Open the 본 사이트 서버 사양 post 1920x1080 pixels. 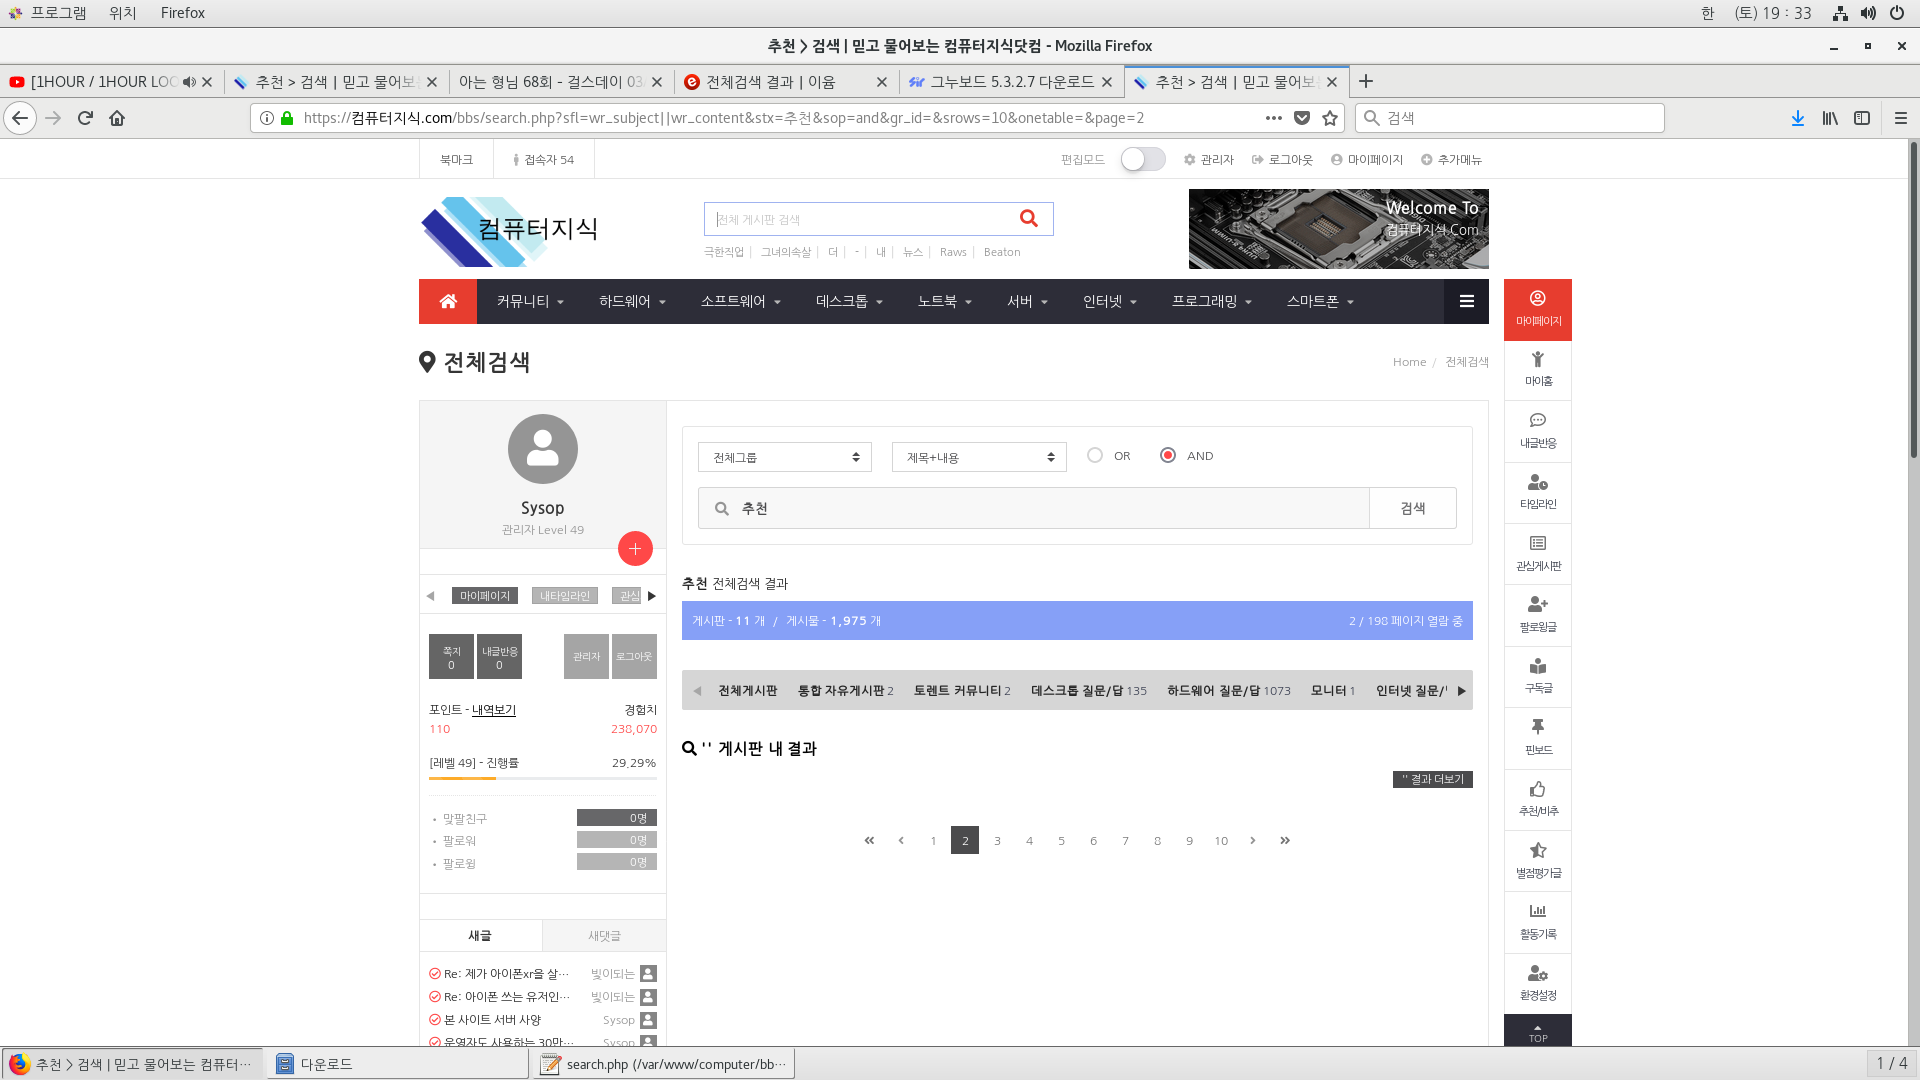492,1019
